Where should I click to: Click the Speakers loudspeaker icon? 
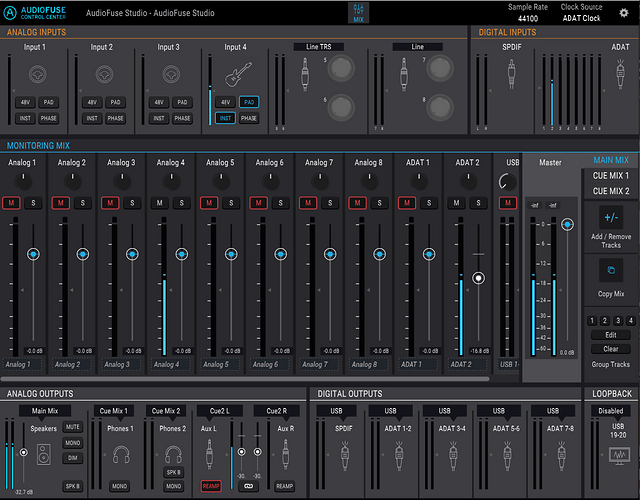pos(44,455)
